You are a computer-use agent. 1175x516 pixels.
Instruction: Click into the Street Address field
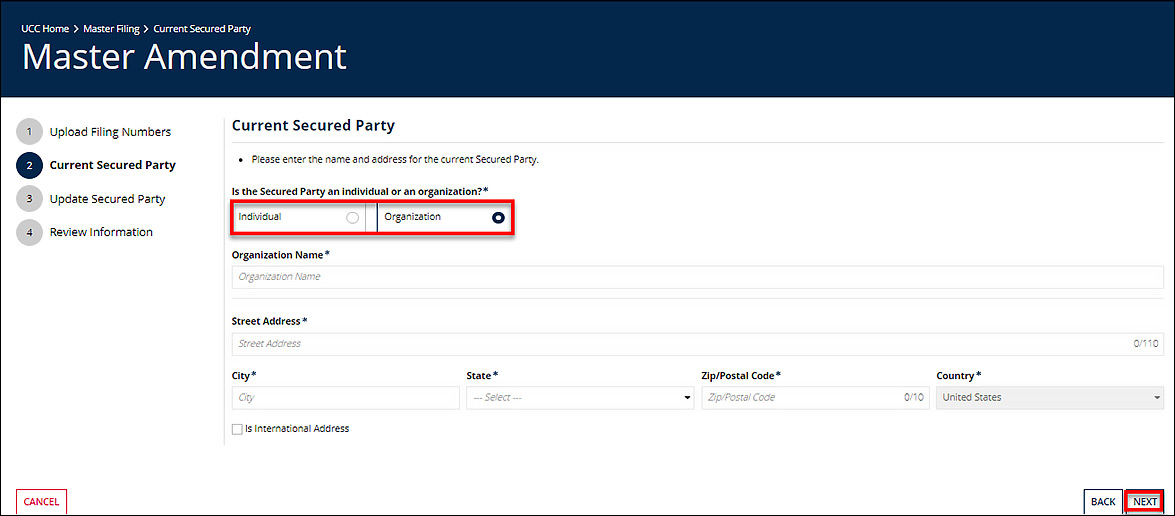pyautogui.click(x=680, y=344)
